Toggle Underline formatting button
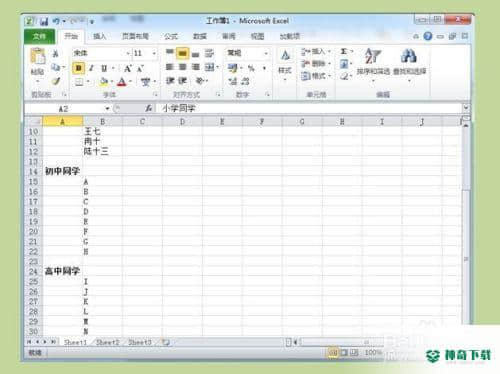Screen dimensions: 500x374 (104, 68)
